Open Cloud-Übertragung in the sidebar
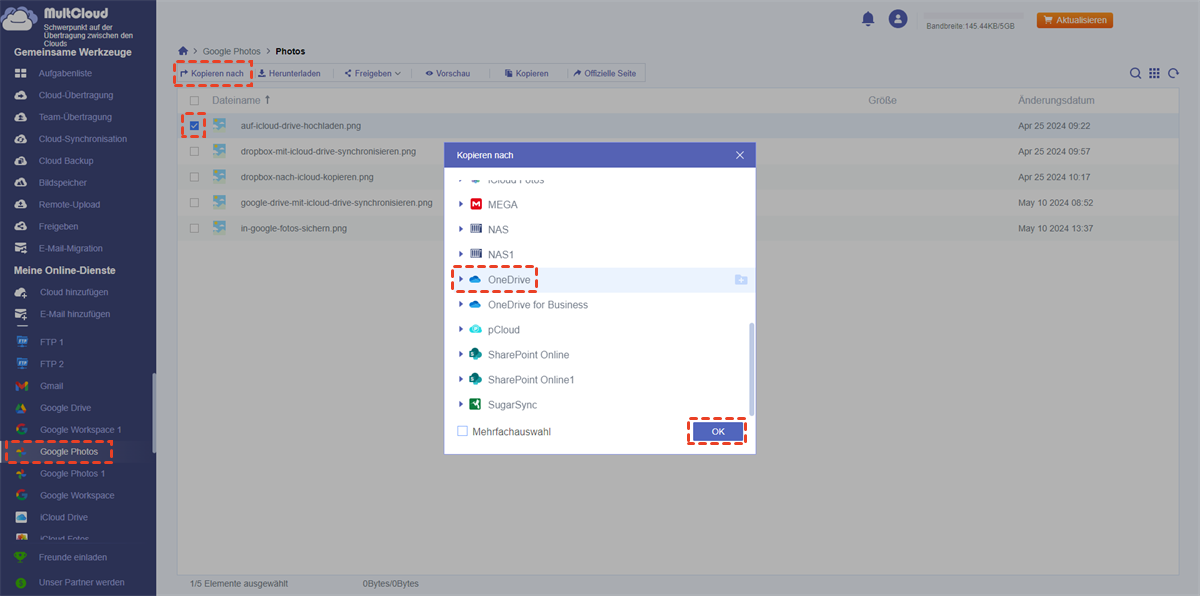This screenshot has width=1200, height=596. click(76, 95)
